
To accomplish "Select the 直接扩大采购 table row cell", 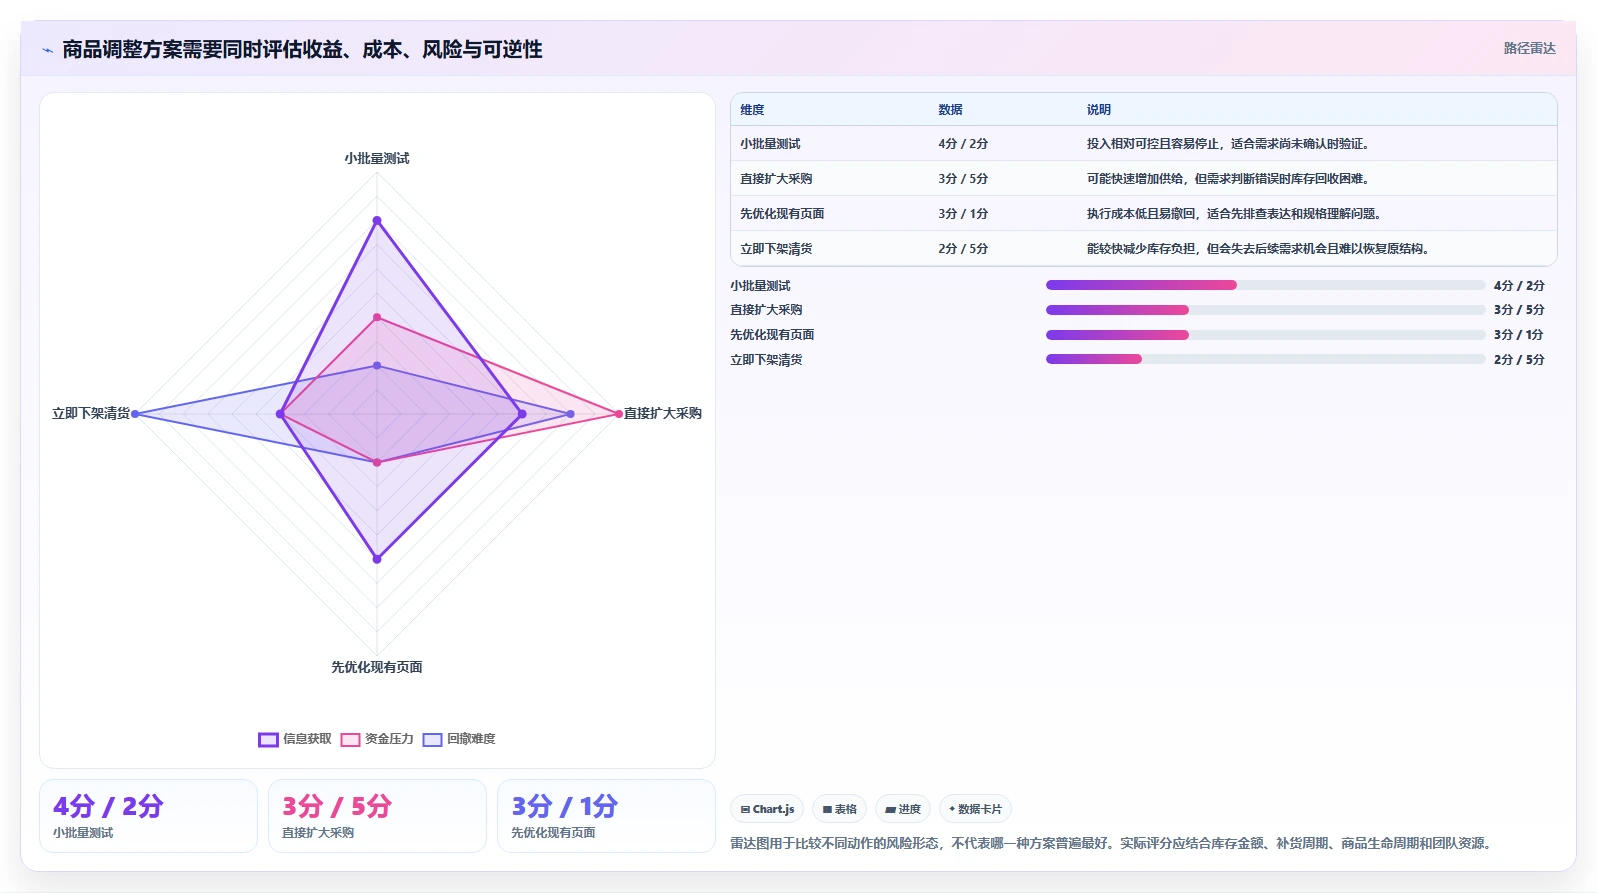I will pos(776,179).
